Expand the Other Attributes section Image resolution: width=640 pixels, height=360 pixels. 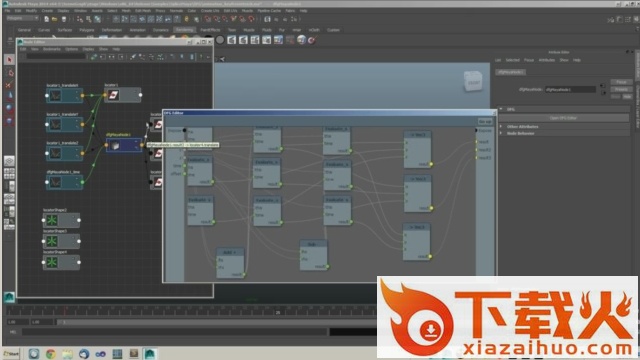pos(522,127)
